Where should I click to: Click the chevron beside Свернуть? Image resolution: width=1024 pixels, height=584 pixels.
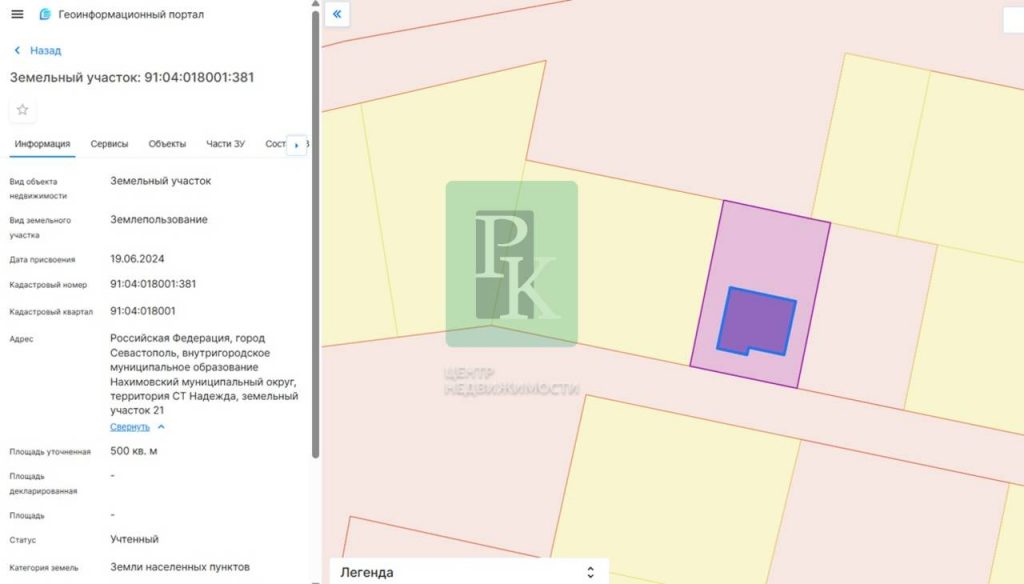click(x=162, y=427)
